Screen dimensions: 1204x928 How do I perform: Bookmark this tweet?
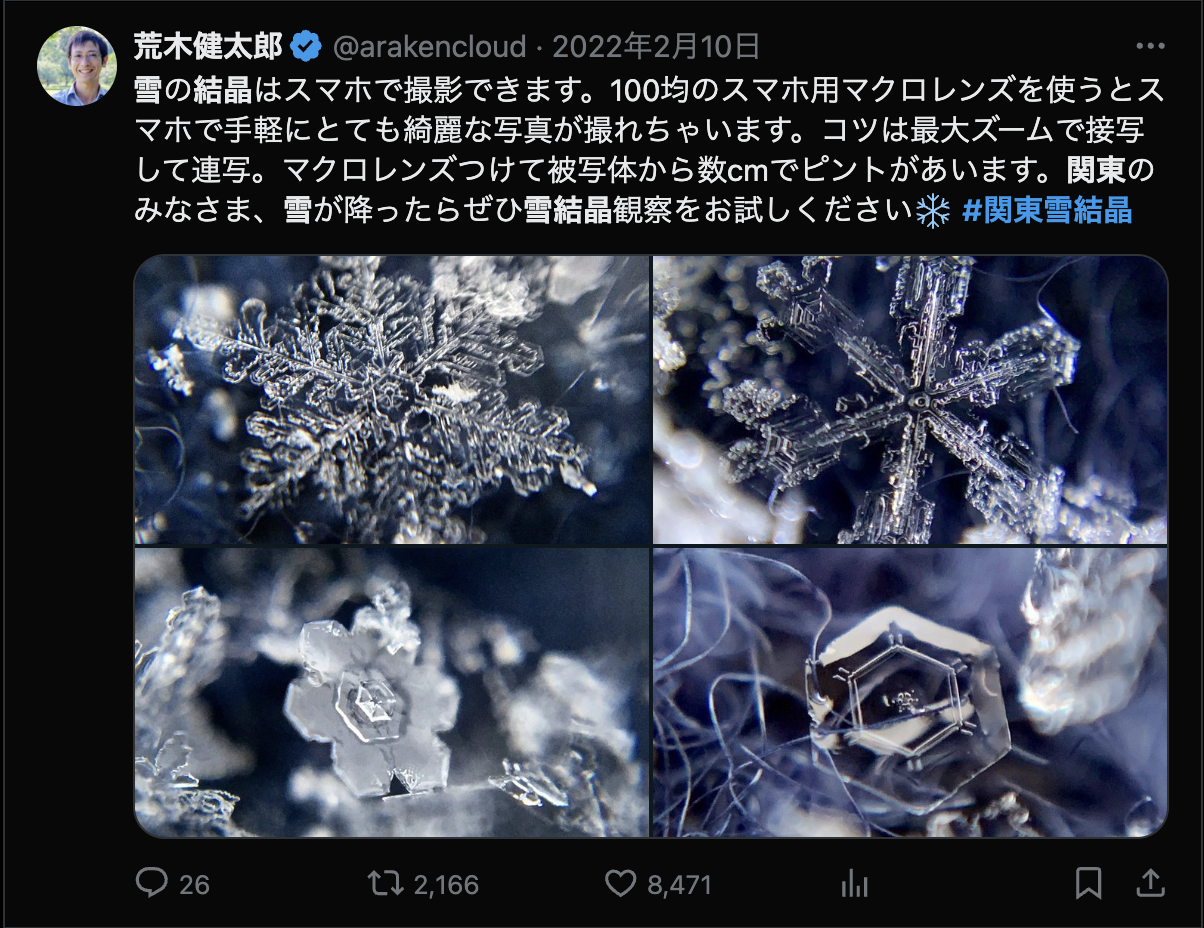(x=1088, y=883)
